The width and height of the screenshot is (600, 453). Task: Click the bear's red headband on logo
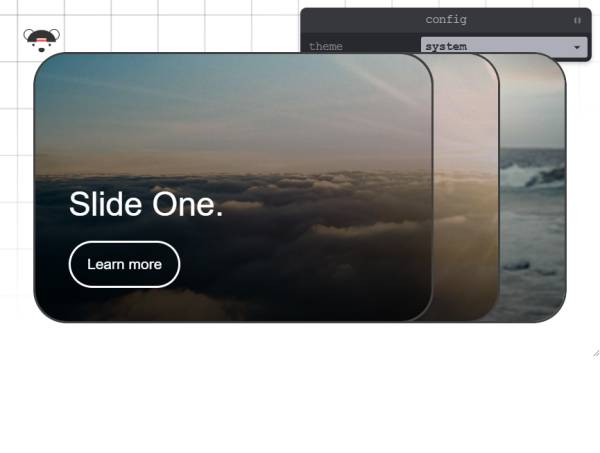41,39
